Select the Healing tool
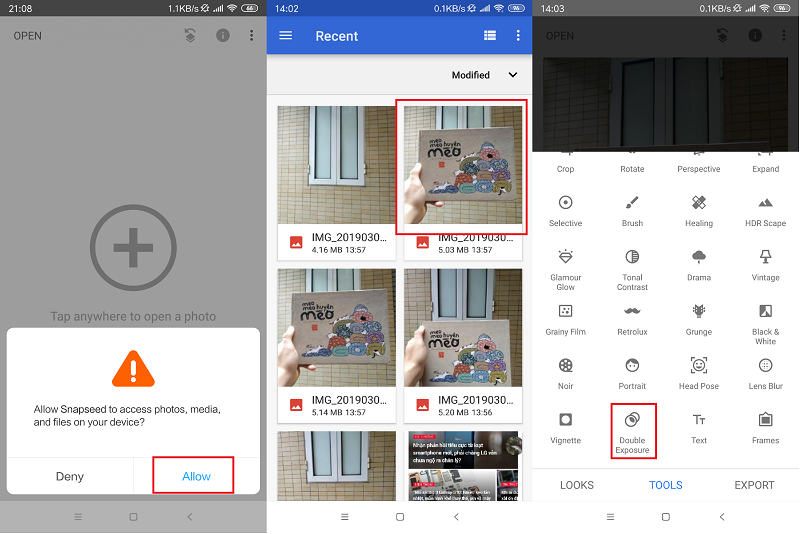 click(x=698, y=211)
